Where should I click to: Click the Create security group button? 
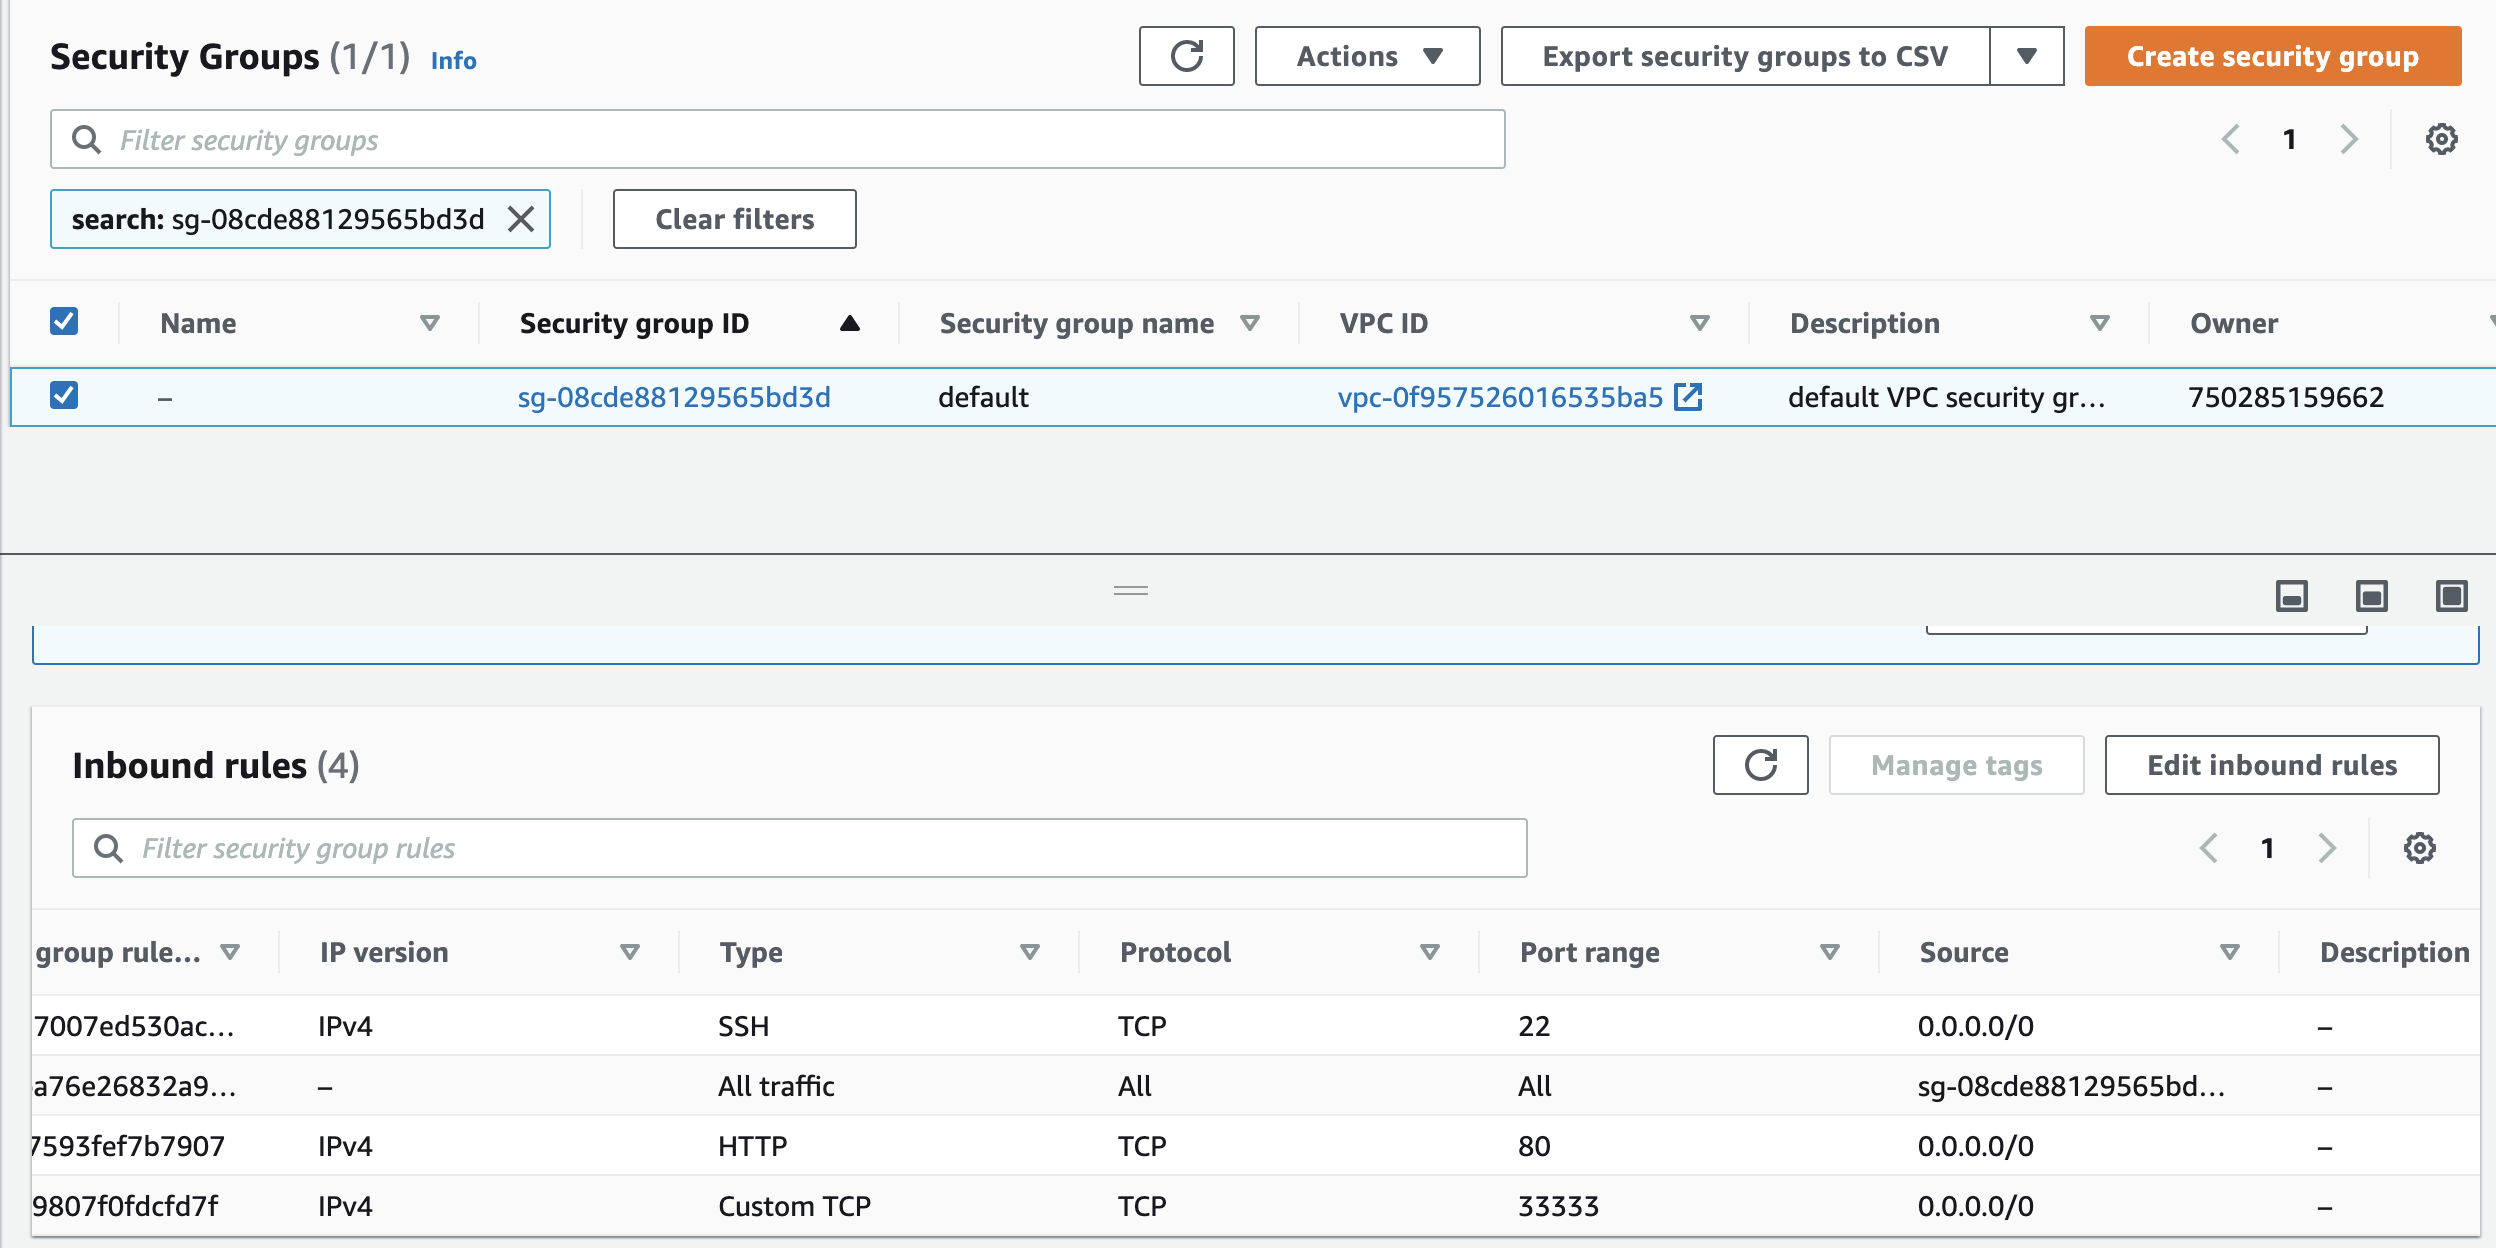pyautogui.click(x=2271, y=56)
